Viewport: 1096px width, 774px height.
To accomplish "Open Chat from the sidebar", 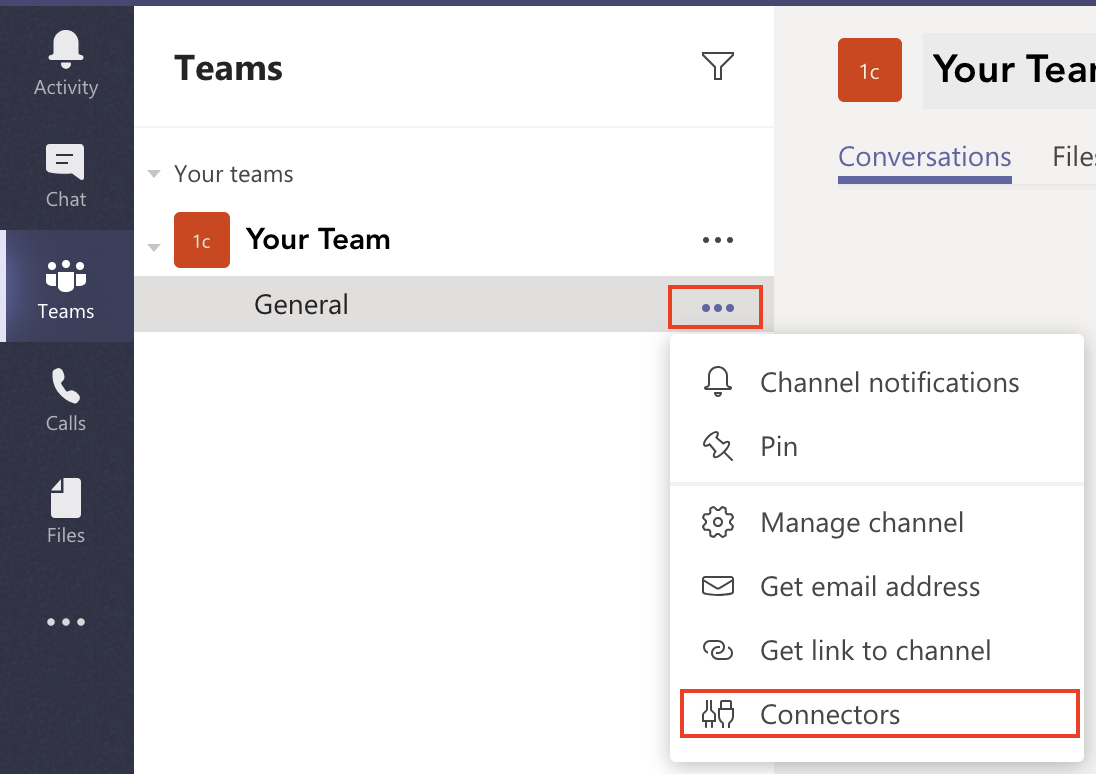I will 66,176.
